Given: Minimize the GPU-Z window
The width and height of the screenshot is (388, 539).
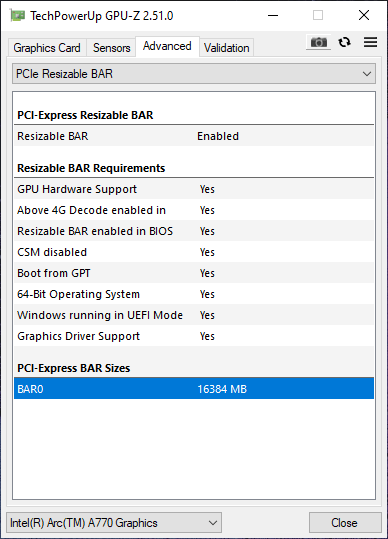Looking at the screenshot, I should [x=273, y=15].
